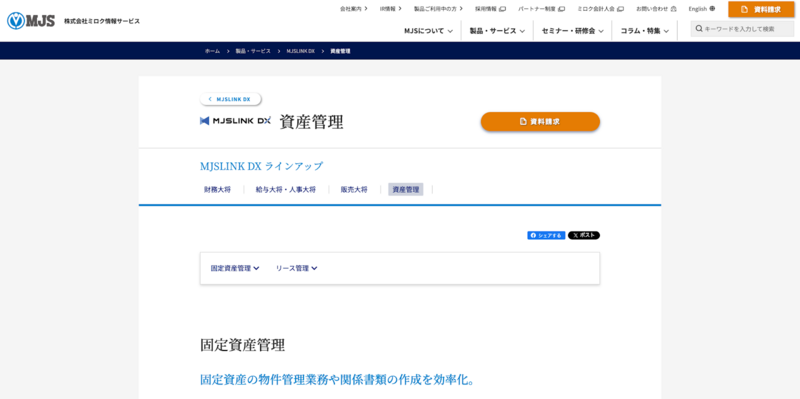
Task: Open 採用情報 external link
Action: [x=490, y=9]
